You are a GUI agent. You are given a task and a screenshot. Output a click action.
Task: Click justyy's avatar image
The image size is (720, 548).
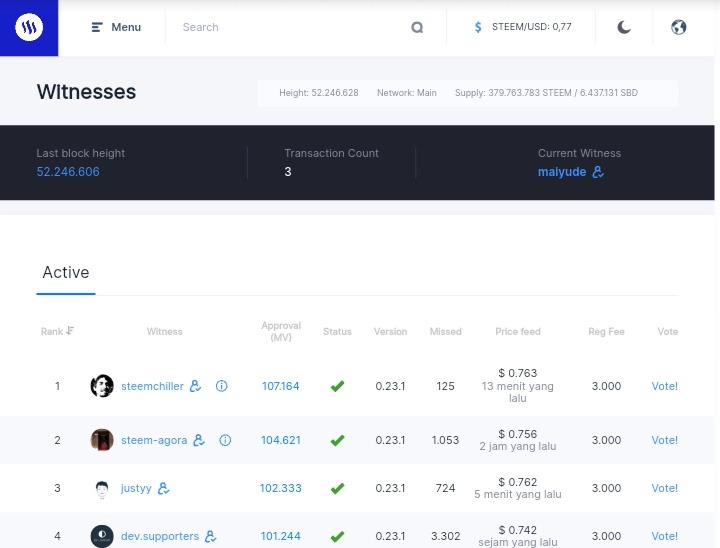(x=102, y=489)
